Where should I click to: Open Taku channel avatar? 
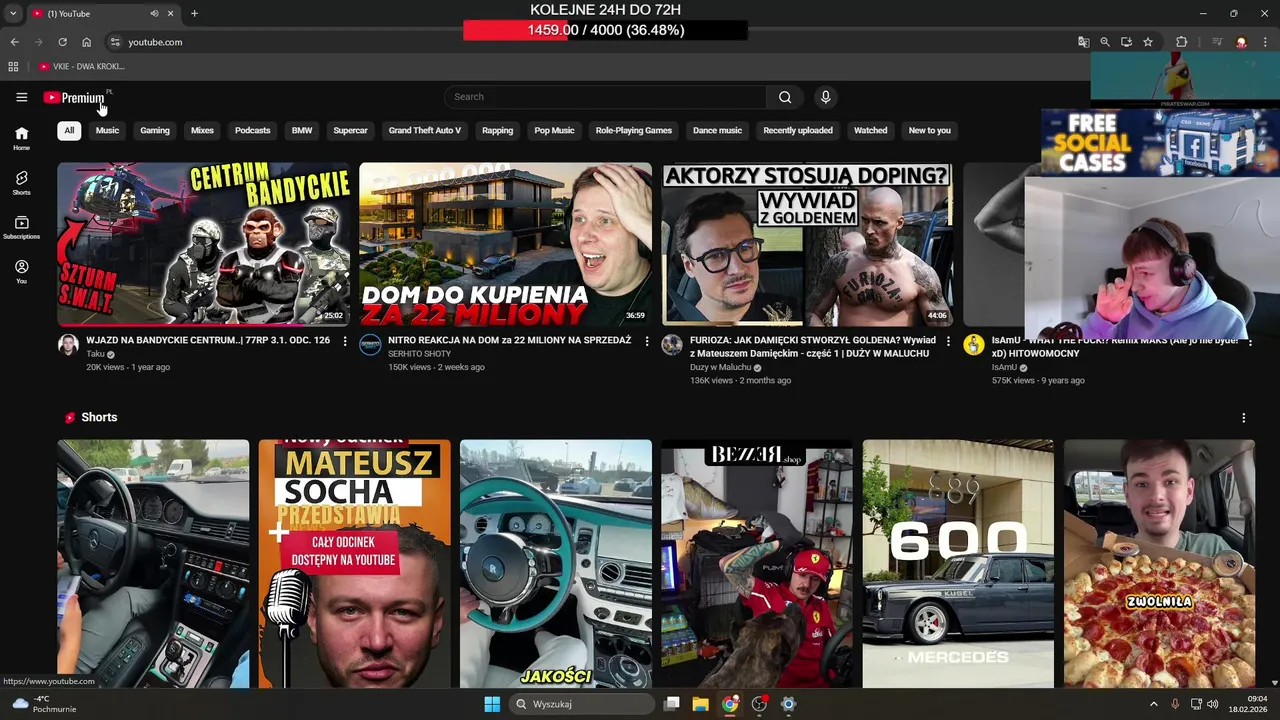coord(68,345)
